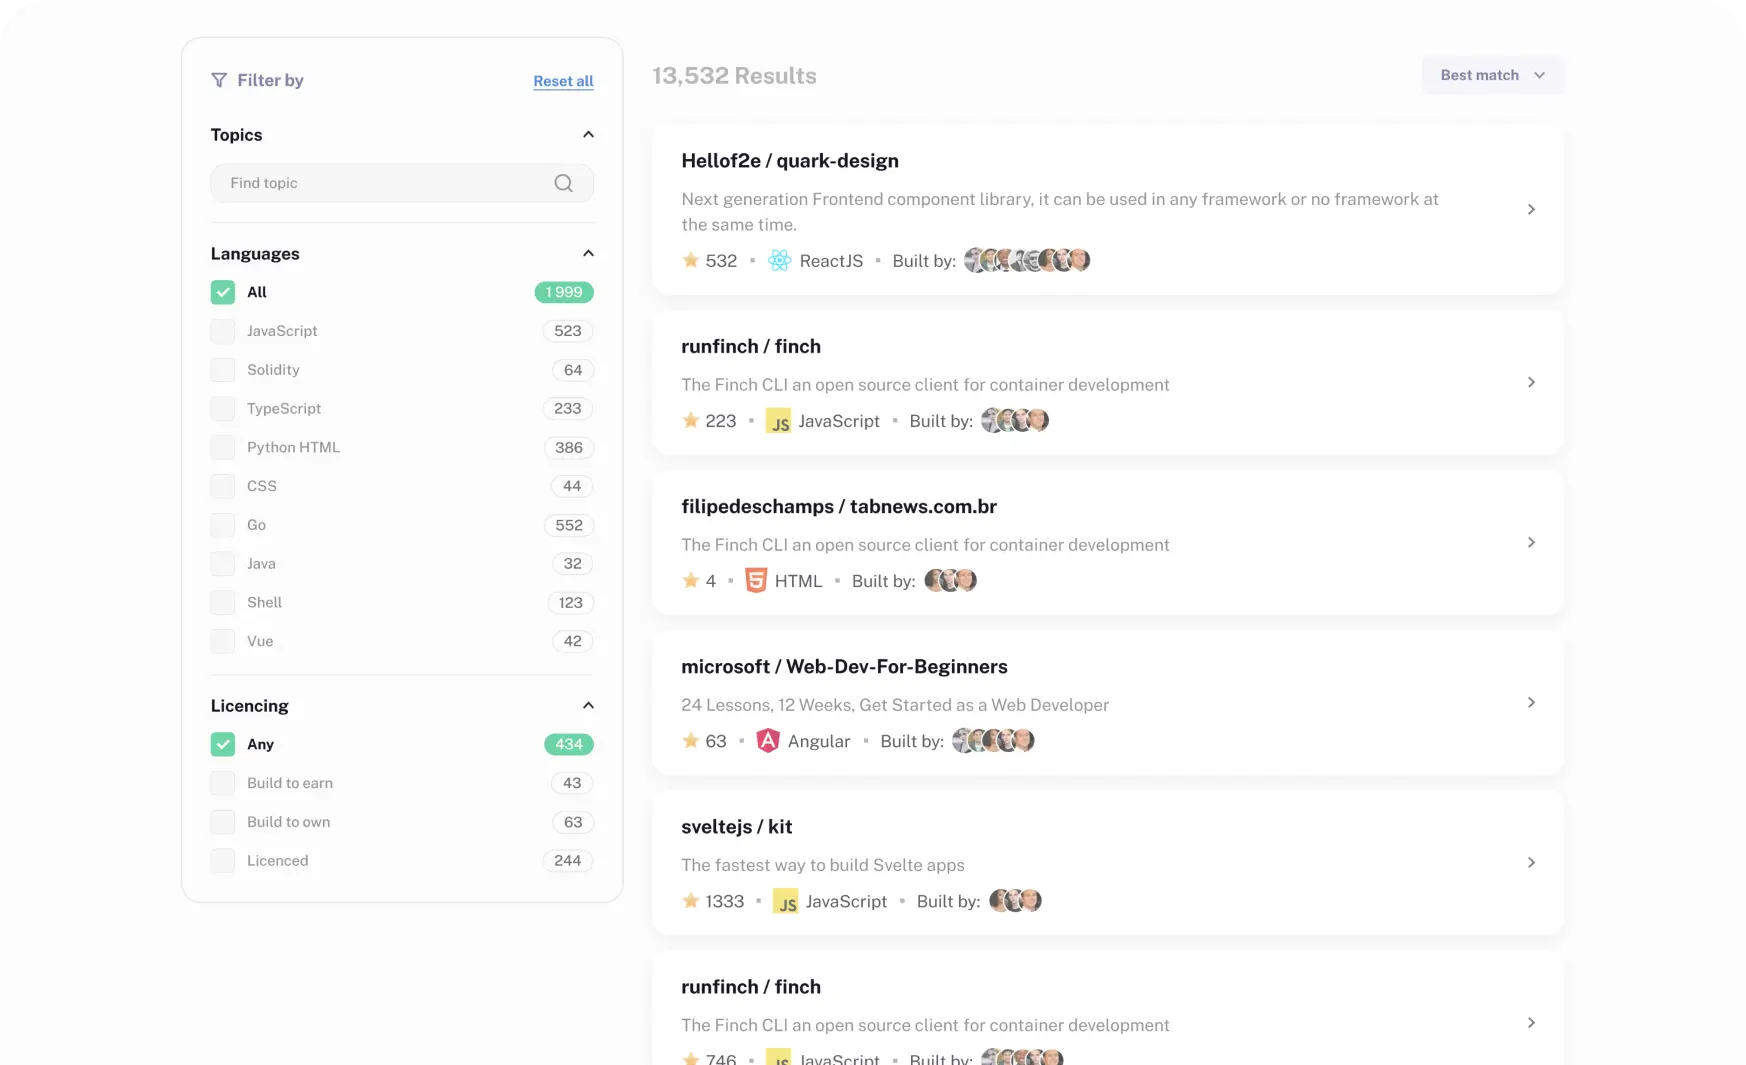
Task: Collapse the Topics section
Action: tap(588, 135)
